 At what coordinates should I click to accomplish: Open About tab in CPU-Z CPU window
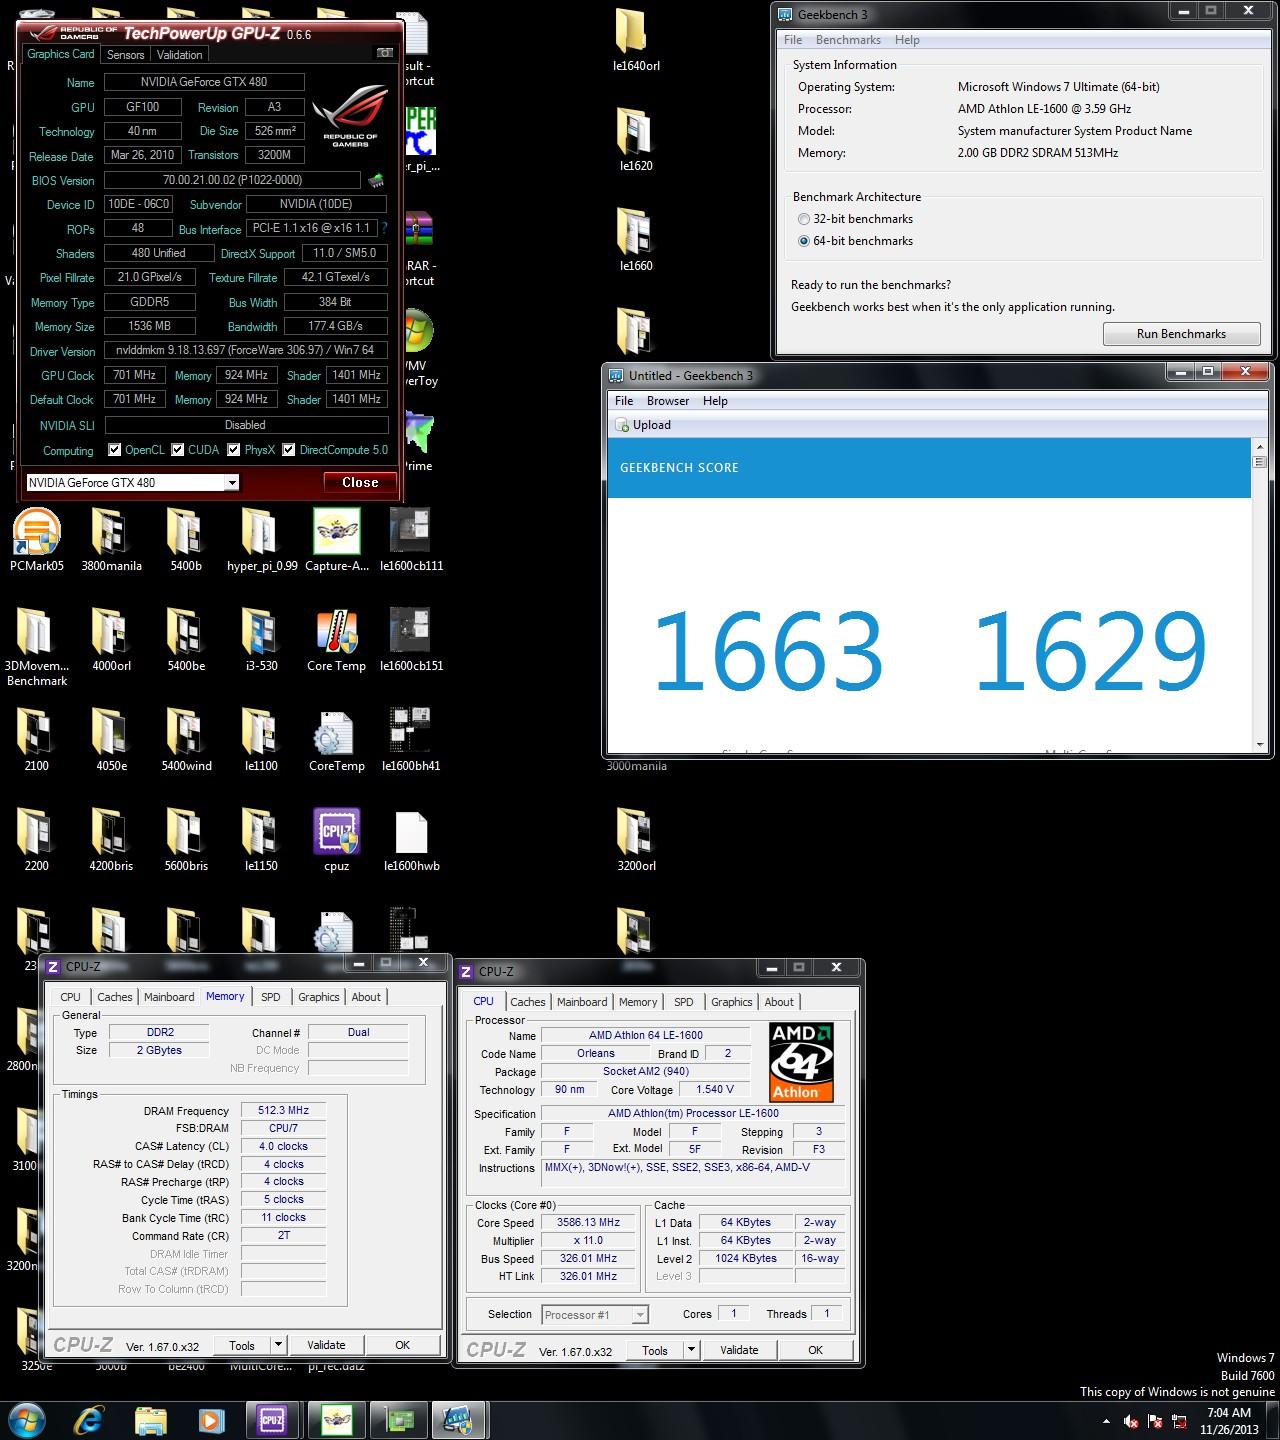point(779,1002)
